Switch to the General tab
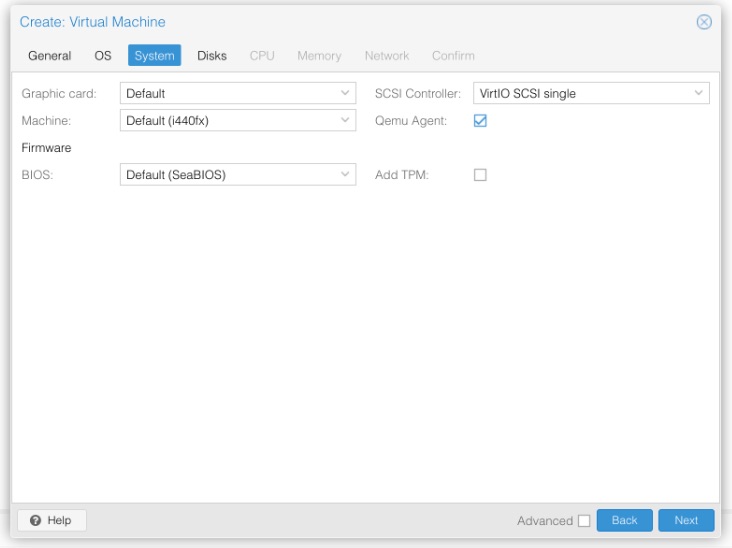The image size is (732, 548). tap(49, 56)
